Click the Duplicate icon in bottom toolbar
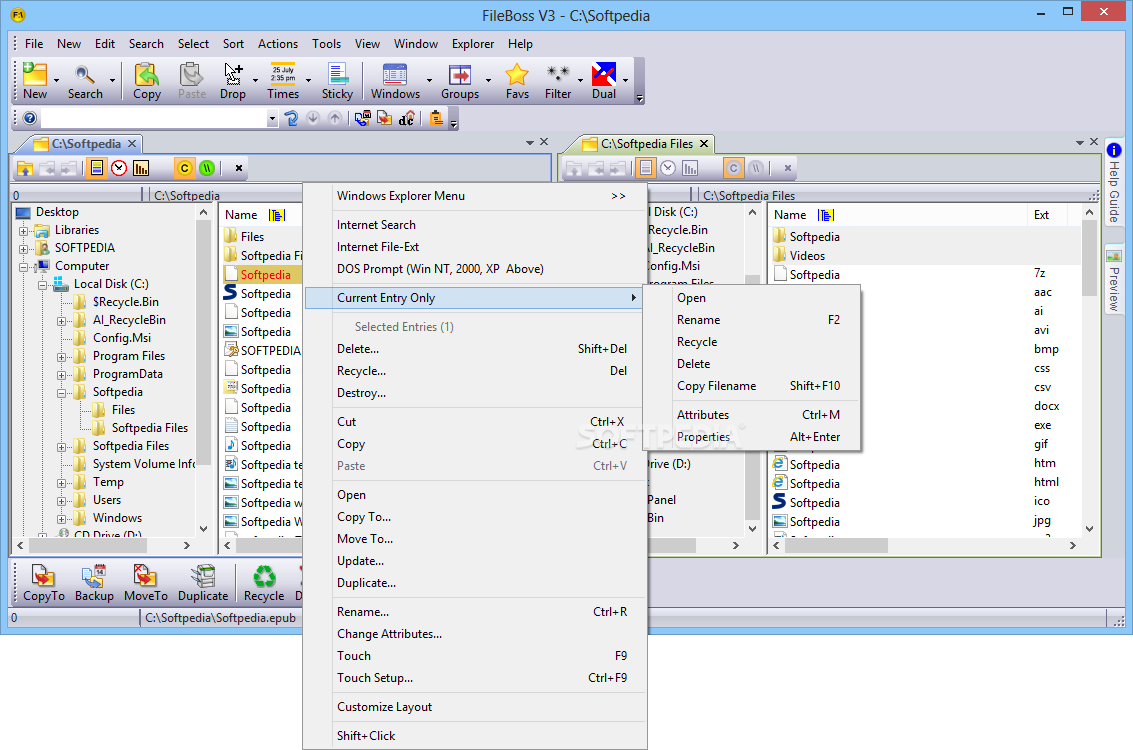Screen dimensions: 1133x750 point(203,576)
